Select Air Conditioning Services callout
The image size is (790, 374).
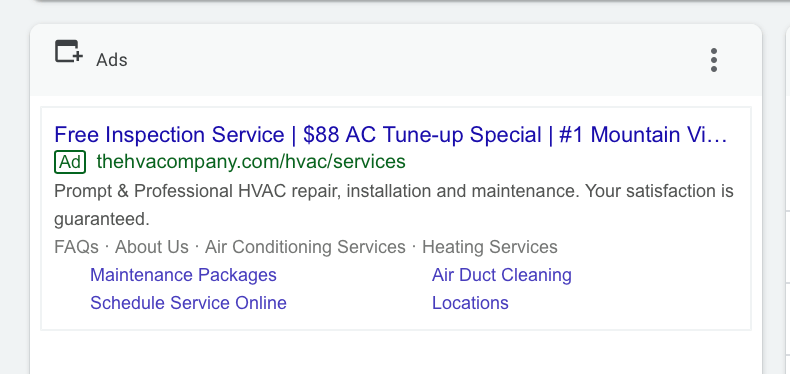305,247
